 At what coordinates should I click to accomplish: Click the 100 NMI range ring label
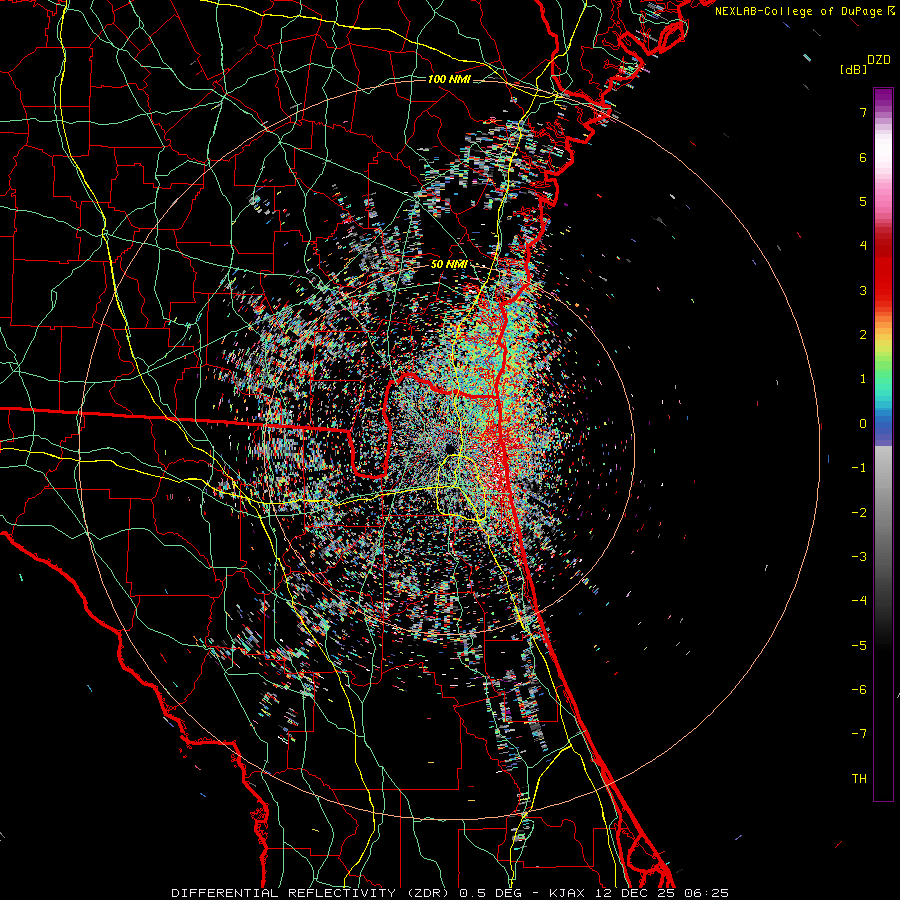pyautogui.click(x=449, y=79)
